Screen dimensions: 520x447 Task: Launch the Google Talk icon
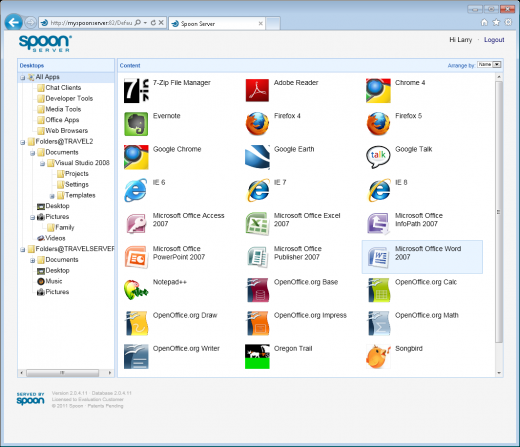coord(378,157)
